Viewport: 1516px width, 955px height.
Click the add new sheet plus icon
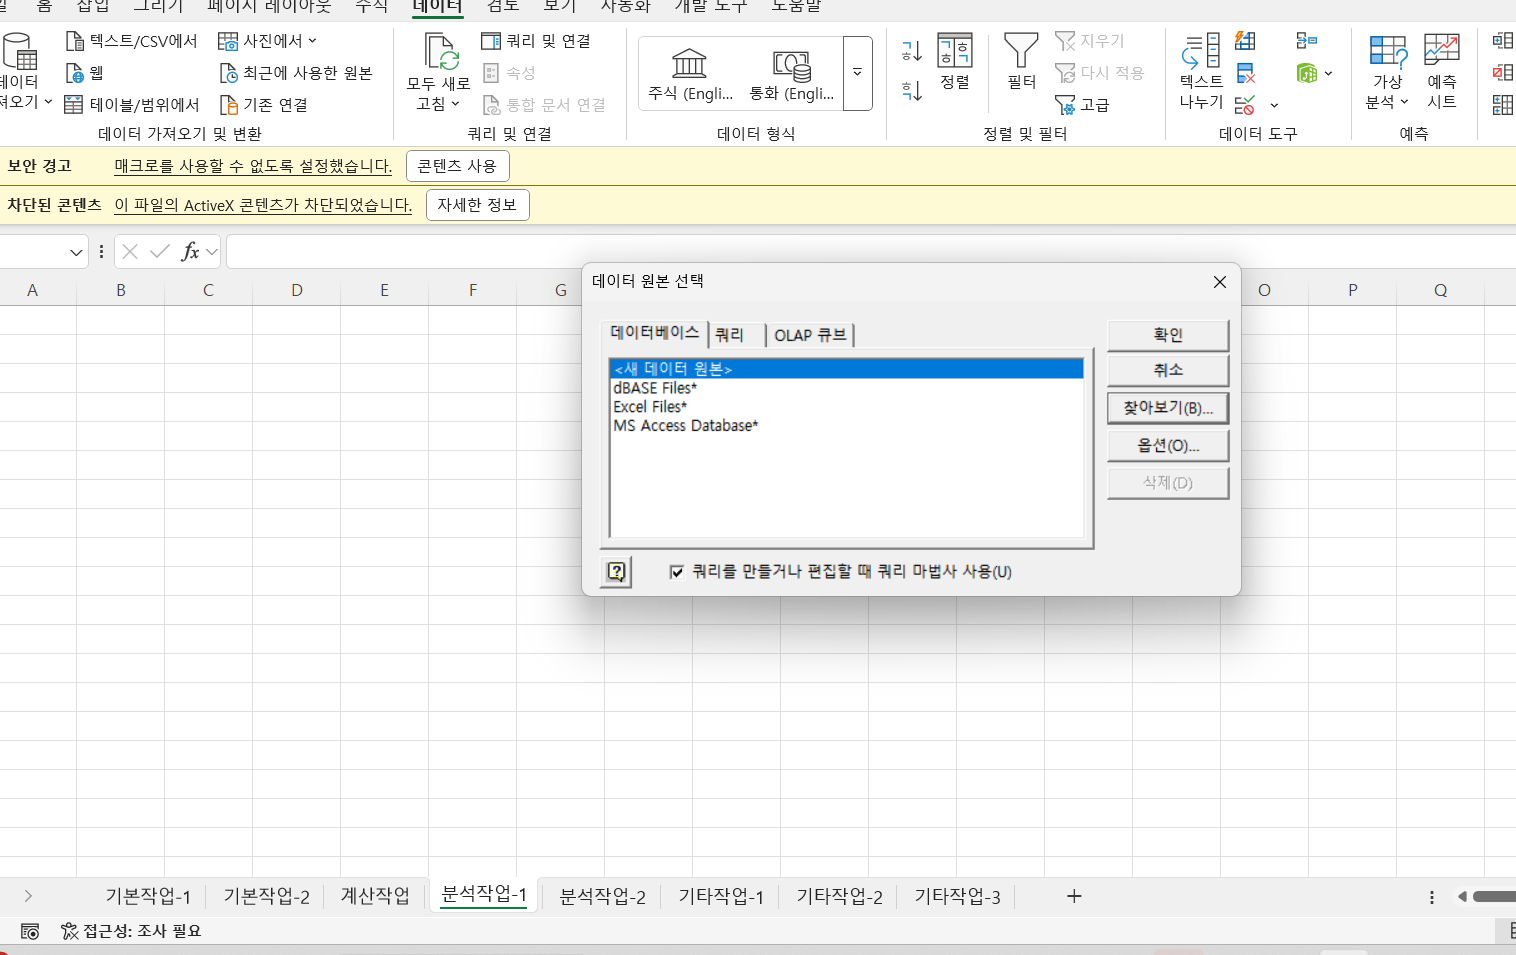pyautogui.click(x=1074, y=897)
